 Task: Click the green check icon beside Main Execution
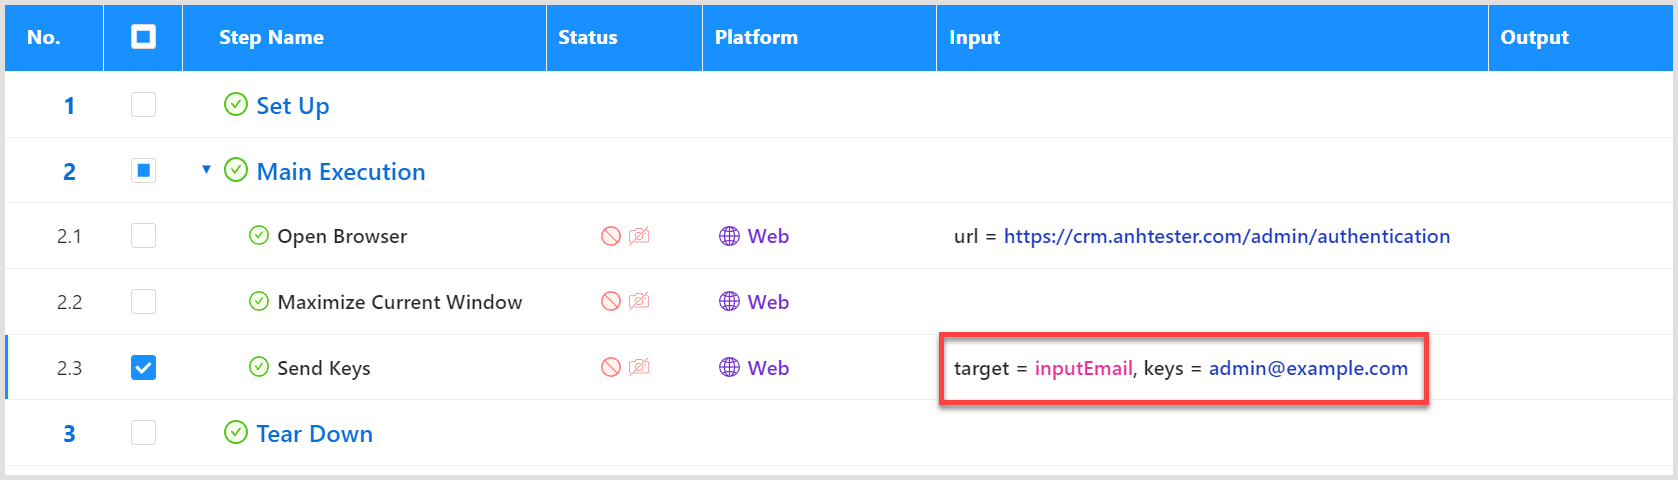(236, 170)
